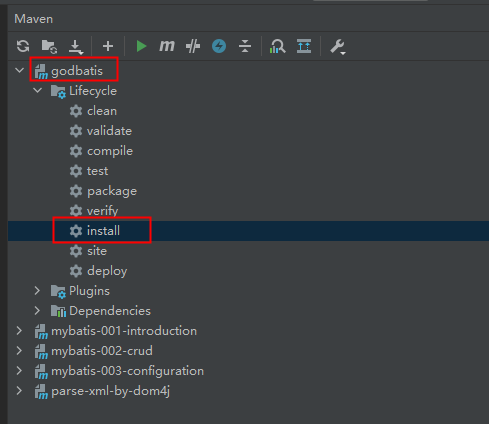The width and height of the screenshot is (489, 424).
Task: Expand the mybatis-002-crud project
Action: (x=19, y=351)
